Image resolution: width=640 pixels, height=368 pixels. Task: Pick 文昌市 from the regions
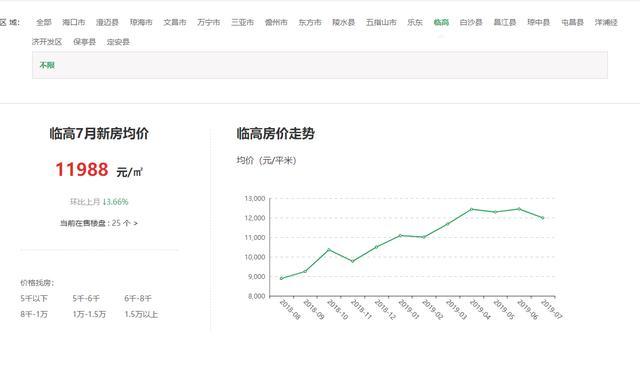coord(175,22)
